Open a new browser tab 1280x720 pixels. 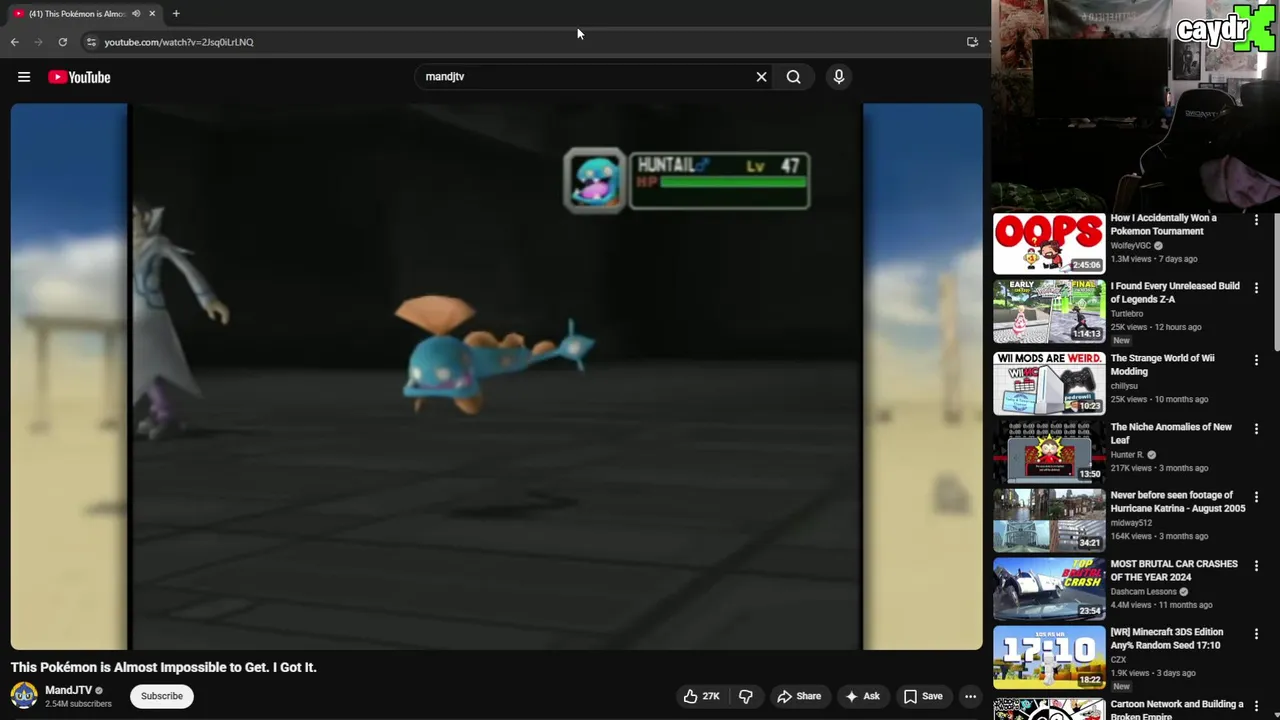click(176, 14)
